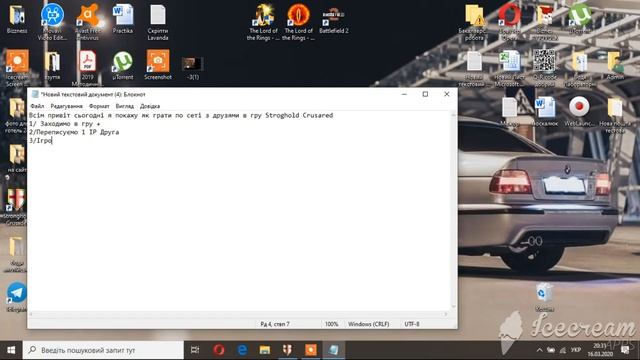Switch to Stronghold shield app on taskbar
The width and height of the screenshot is (640, 360).
[288, 350]
